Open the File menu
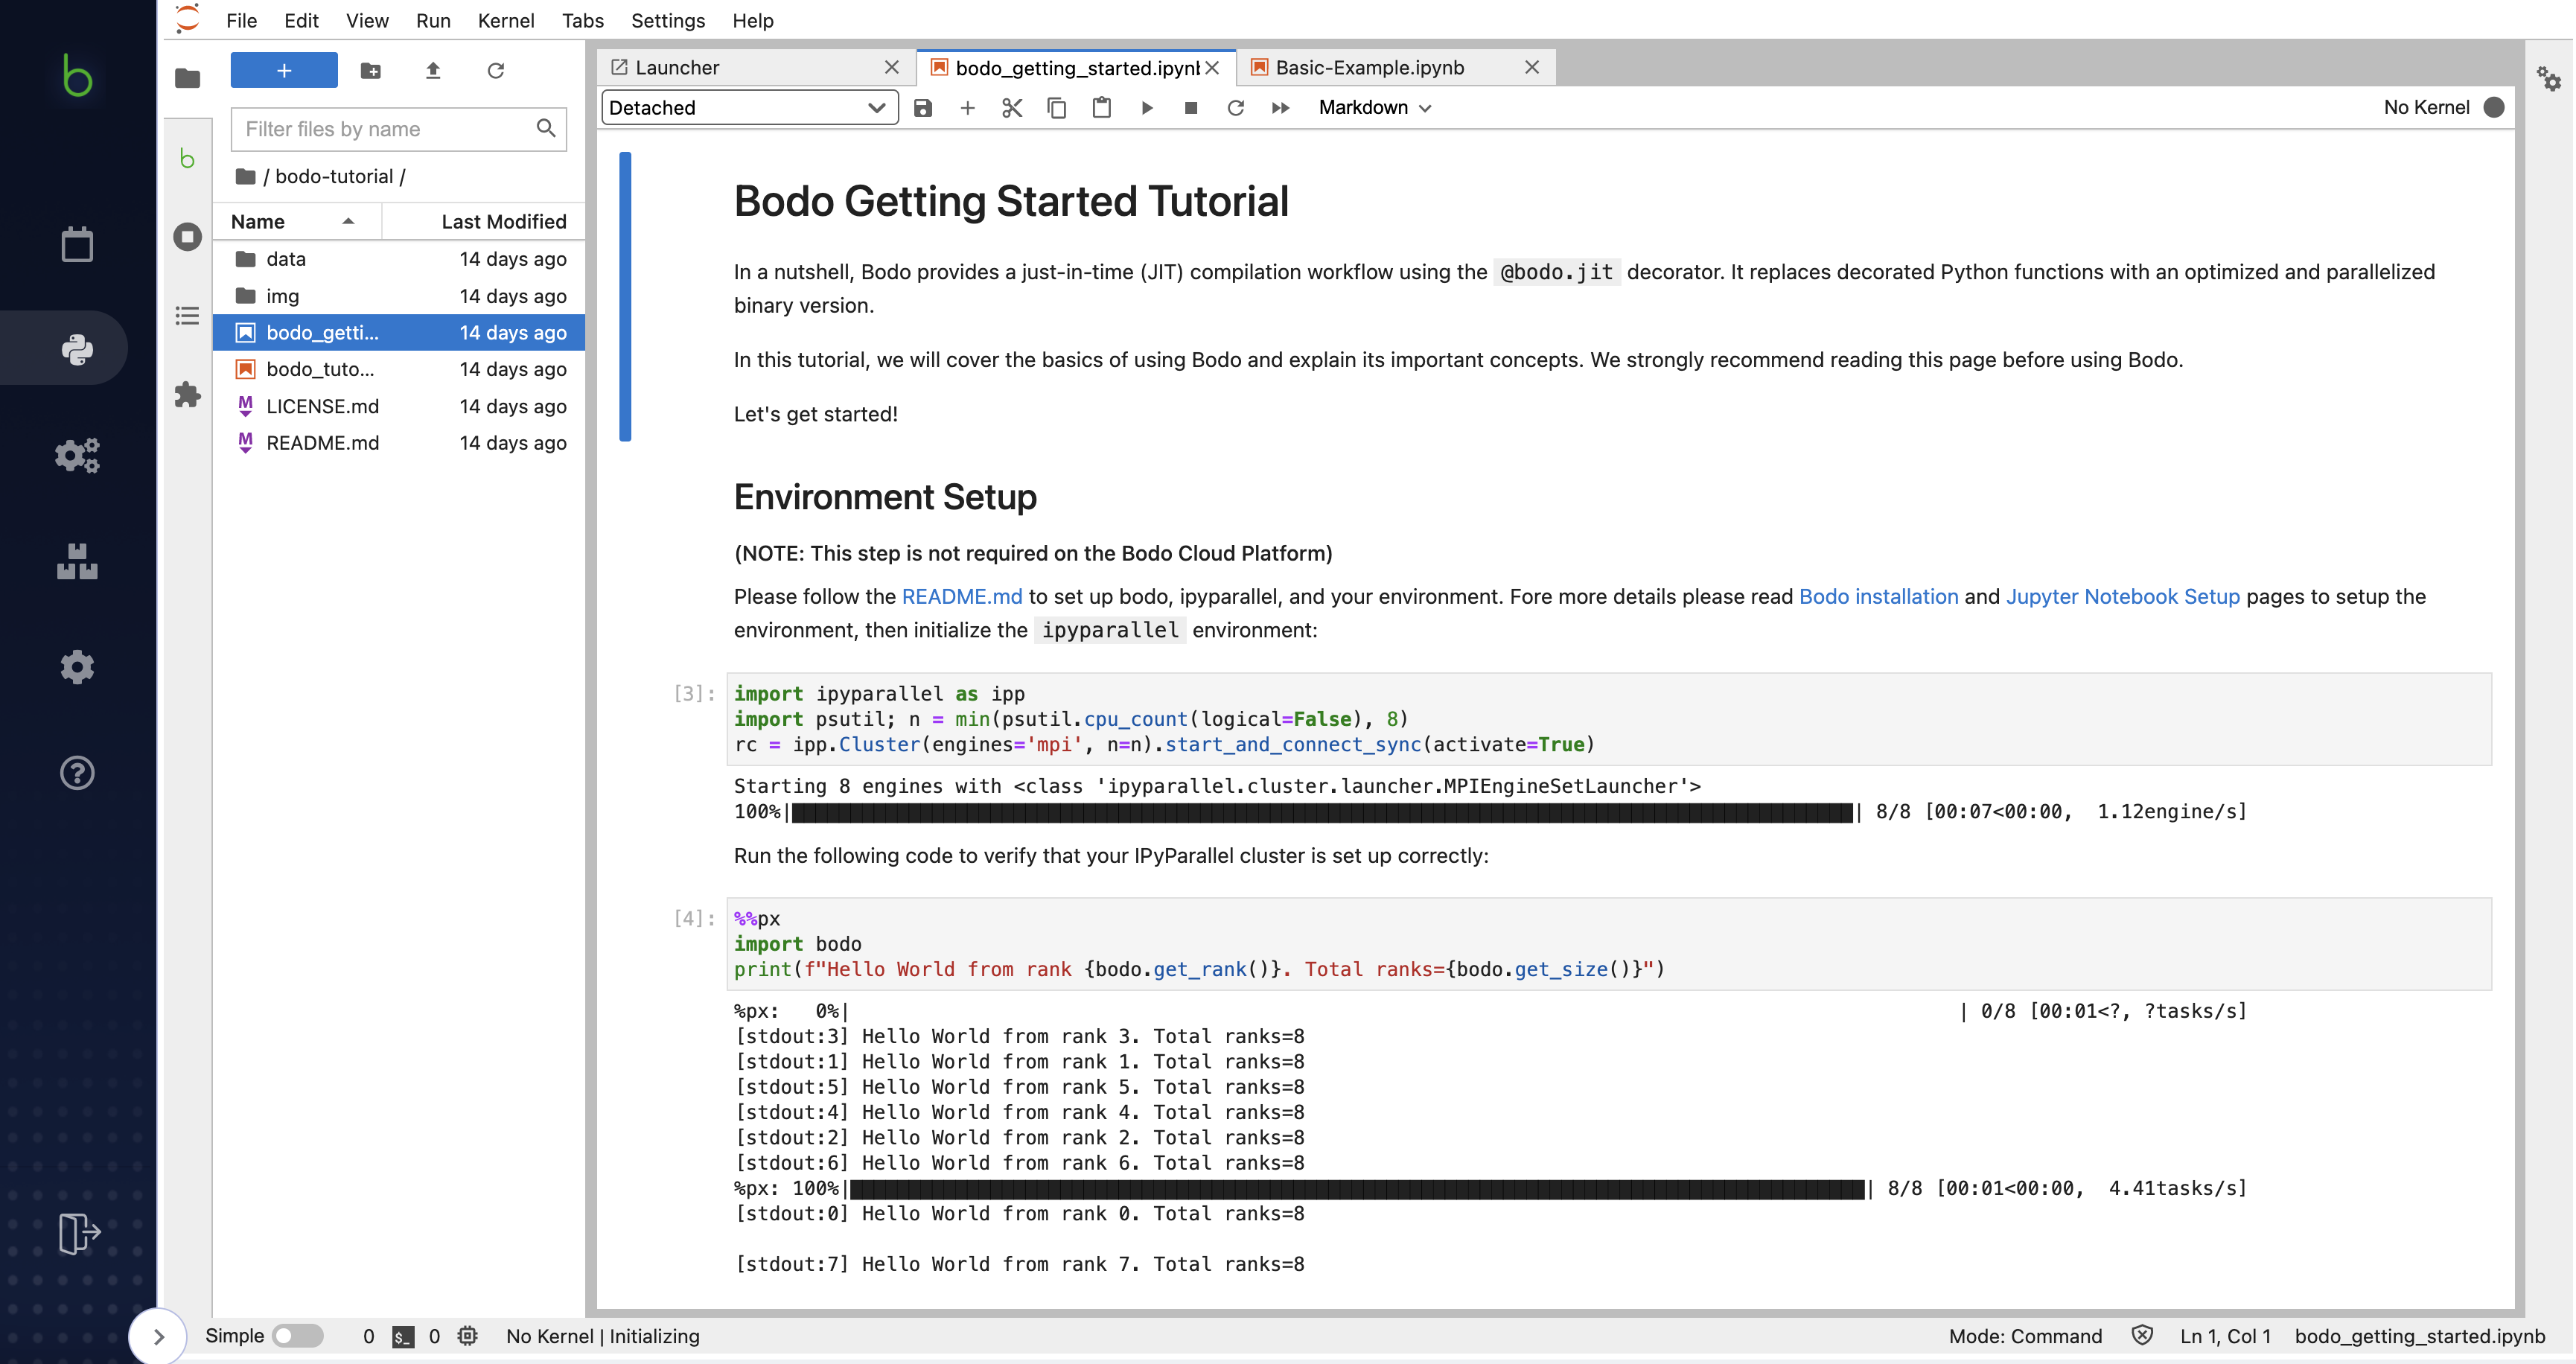The width and height of the screenshot is (2576, 1364). point(241,20)
